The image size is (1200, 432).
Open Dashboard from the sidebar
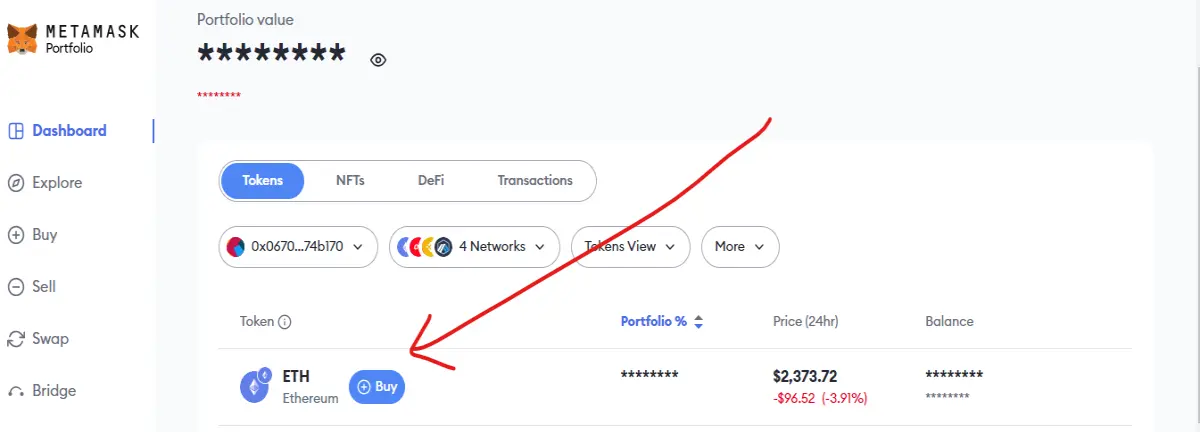click(57, 131)
